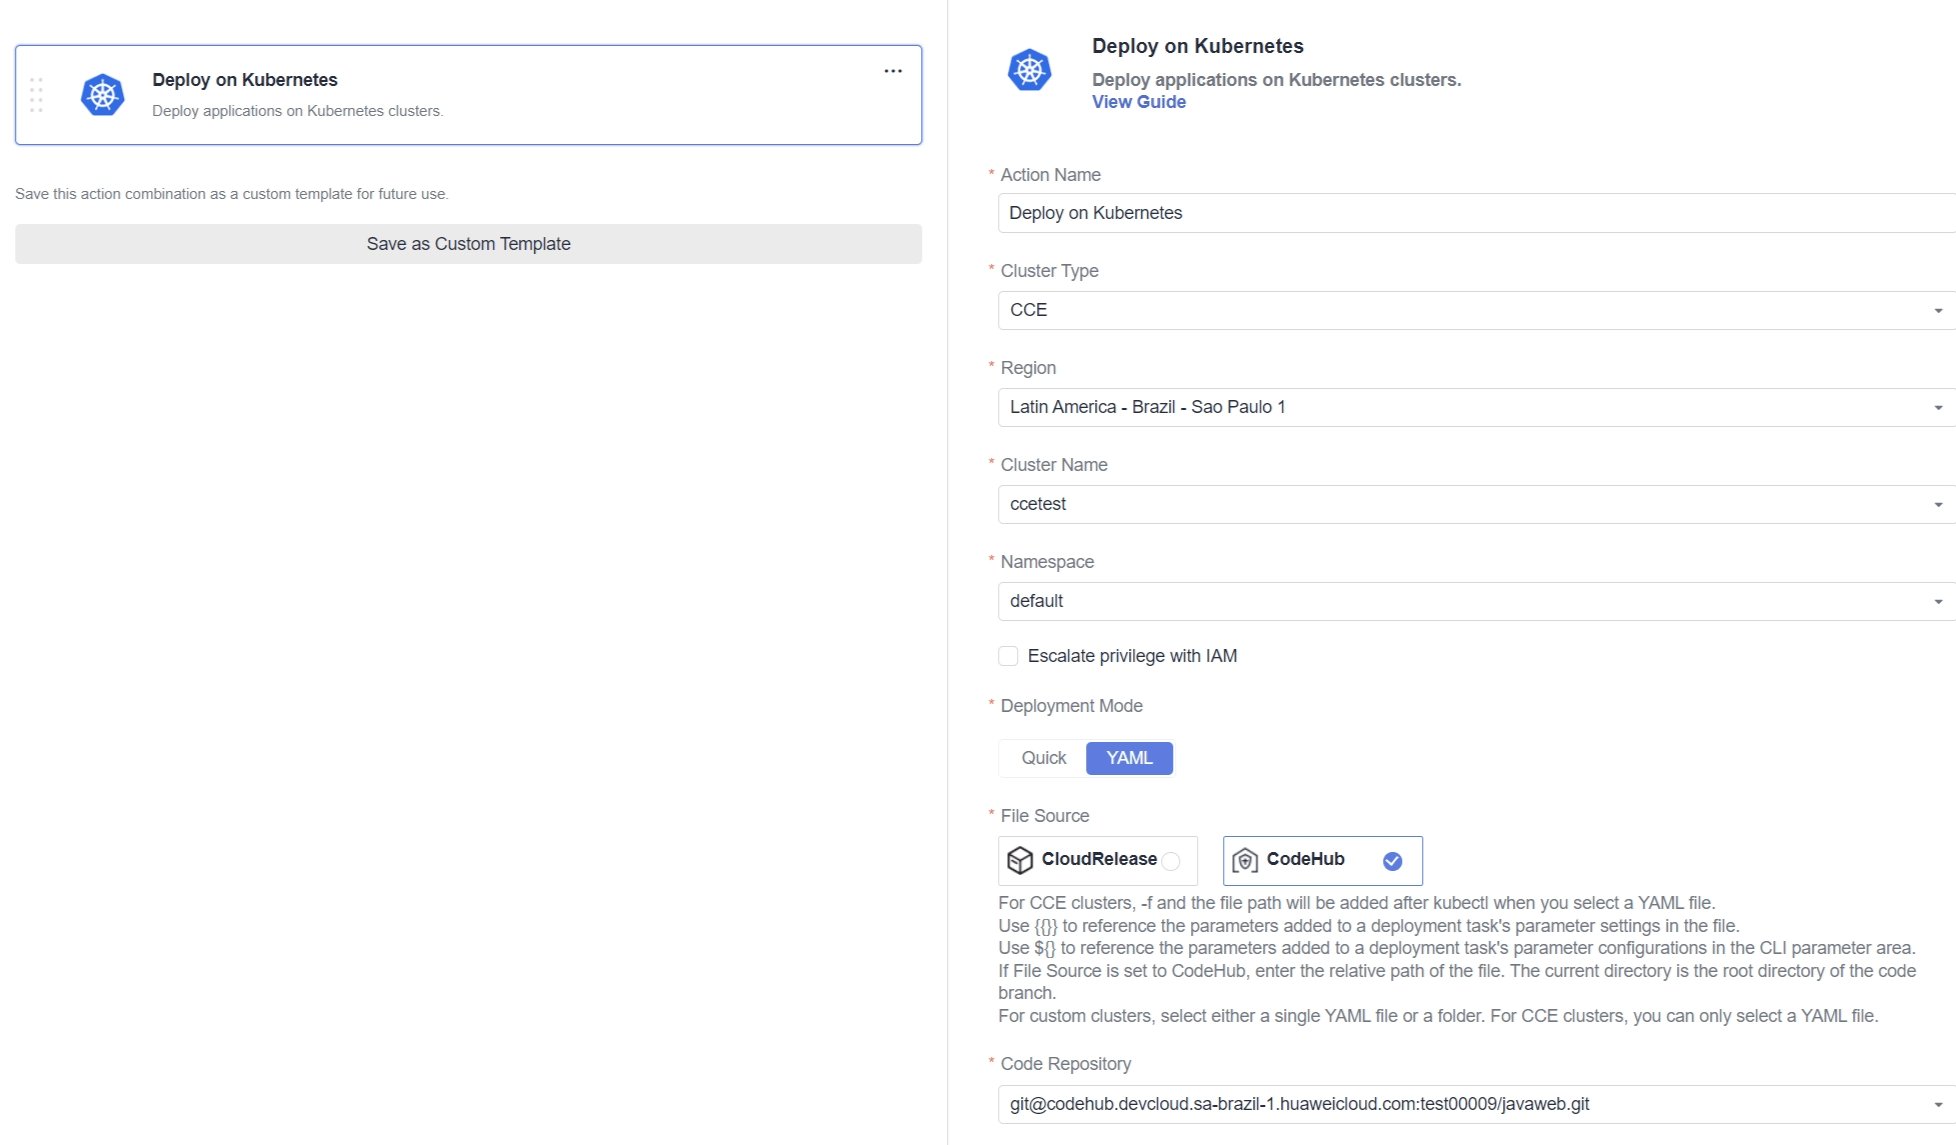Click the CloudRelease cube icon
This screenshot has width=1956, height=1145.
pos(1019,860)
